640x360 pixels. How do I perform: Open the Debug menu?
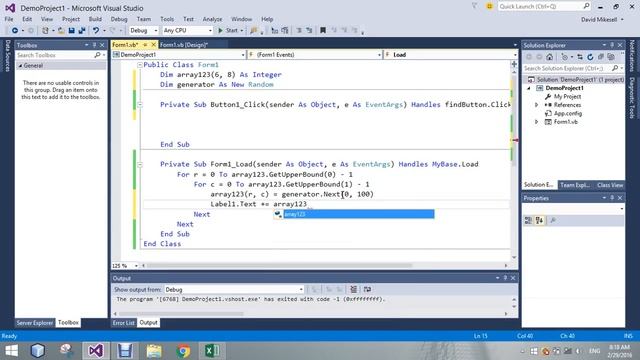coord(119,19)
